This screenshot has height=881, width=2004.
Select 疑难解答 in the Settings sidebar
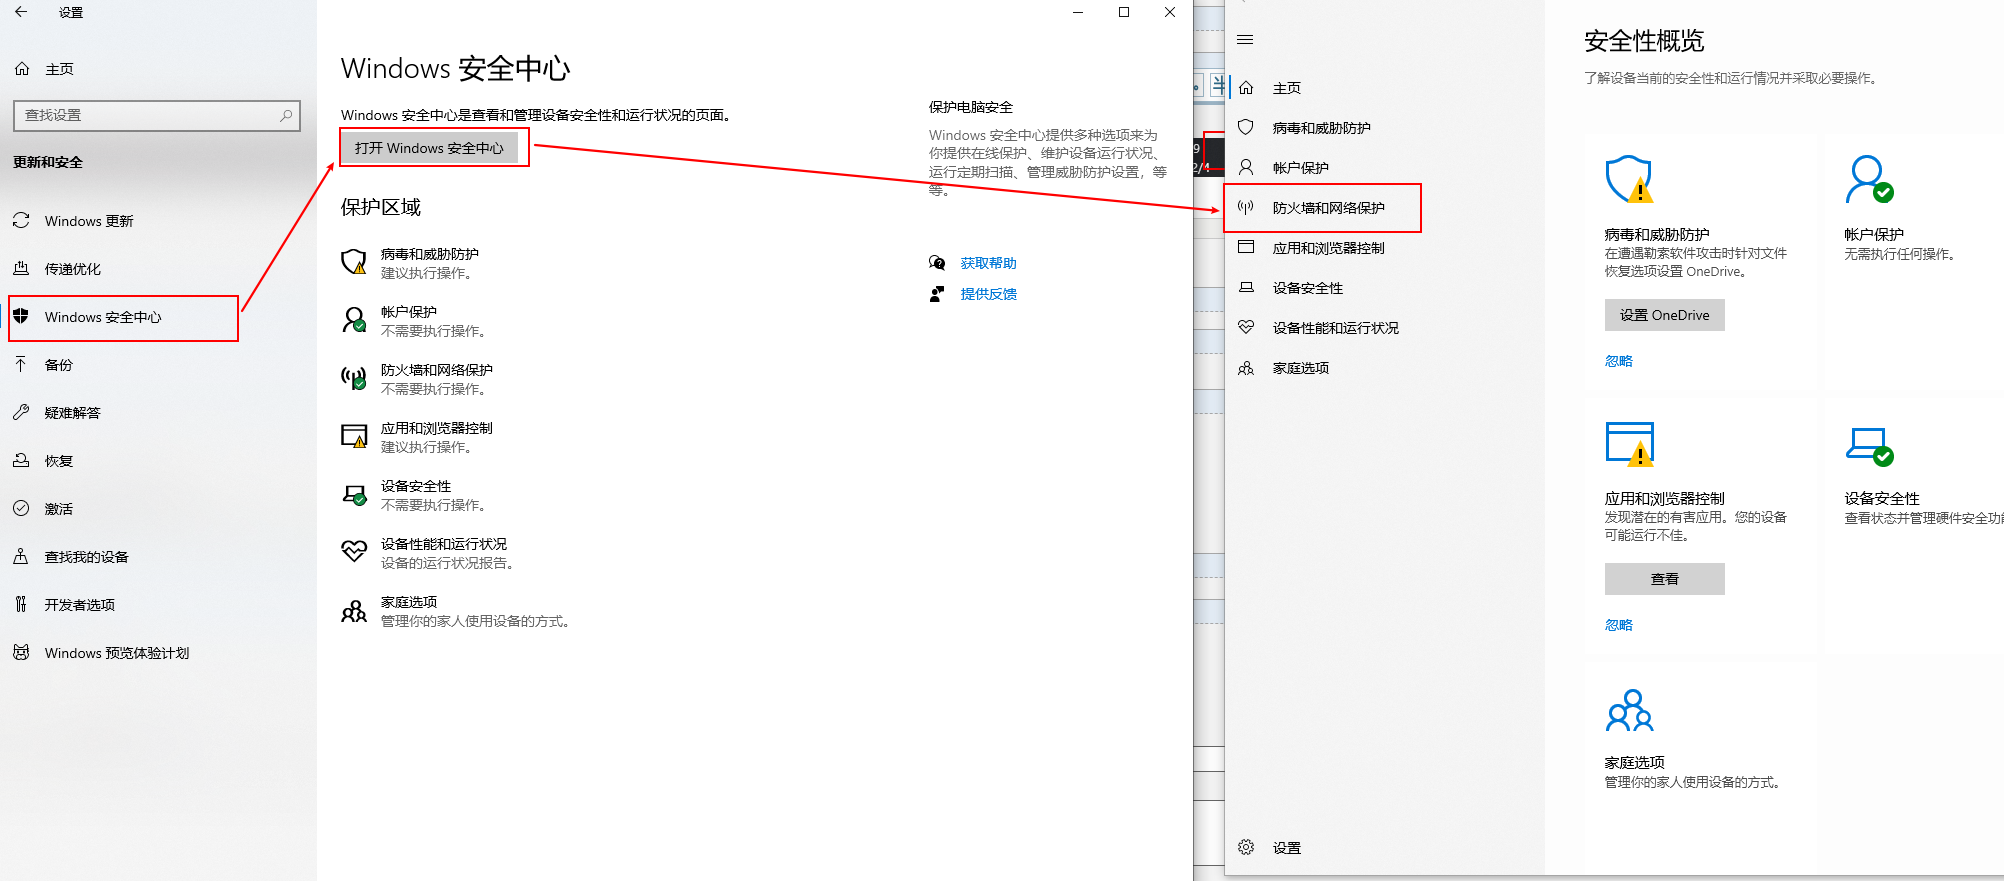click(x=73, y=413)
